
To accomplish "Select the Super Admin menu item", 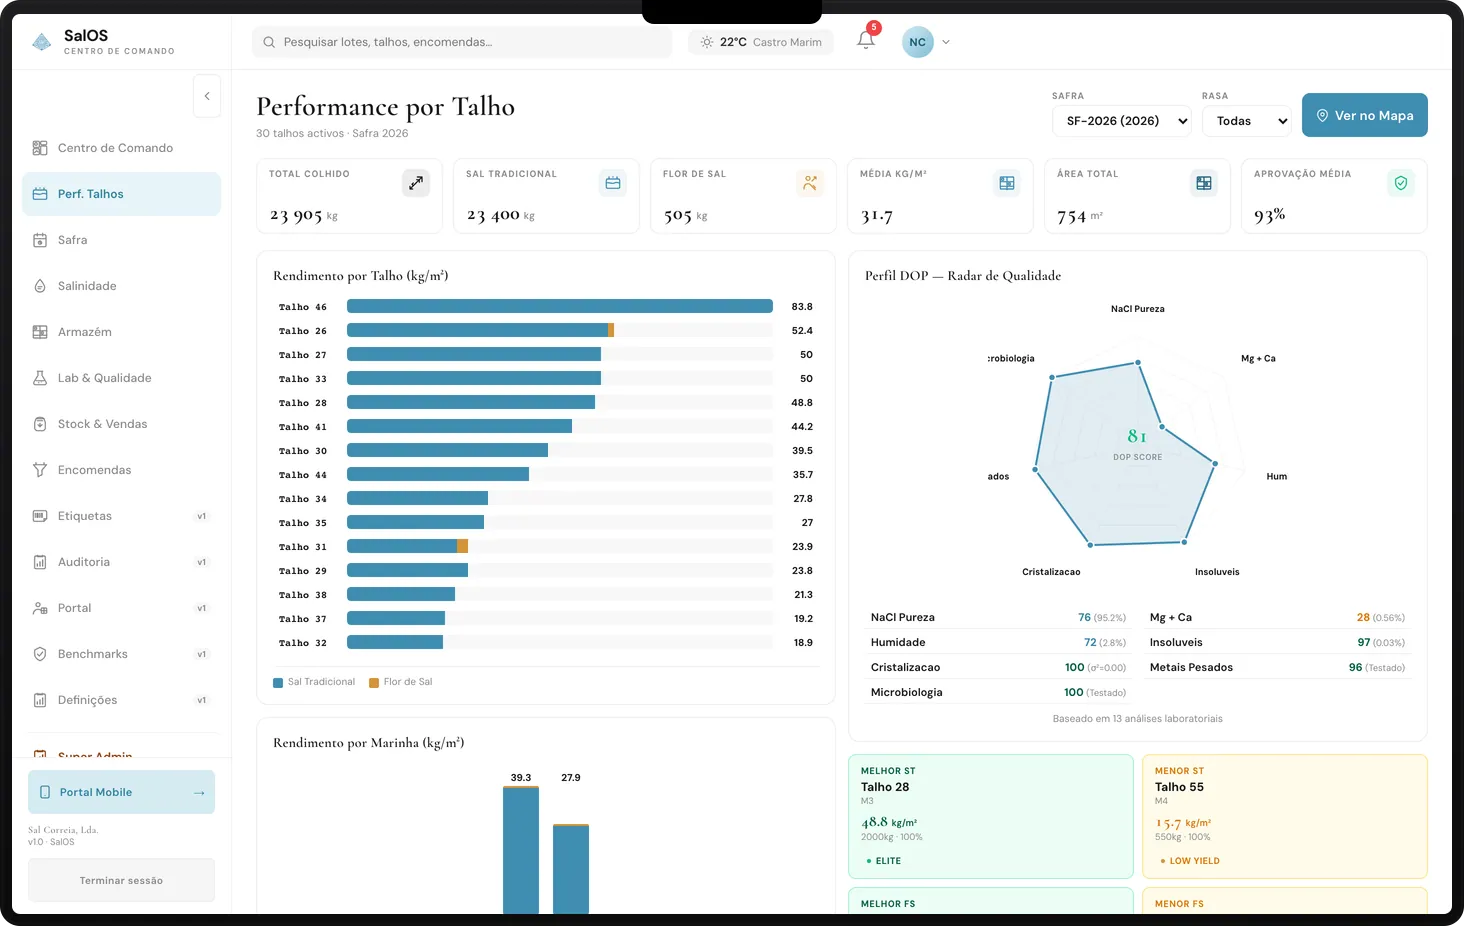I will point(94,756).
